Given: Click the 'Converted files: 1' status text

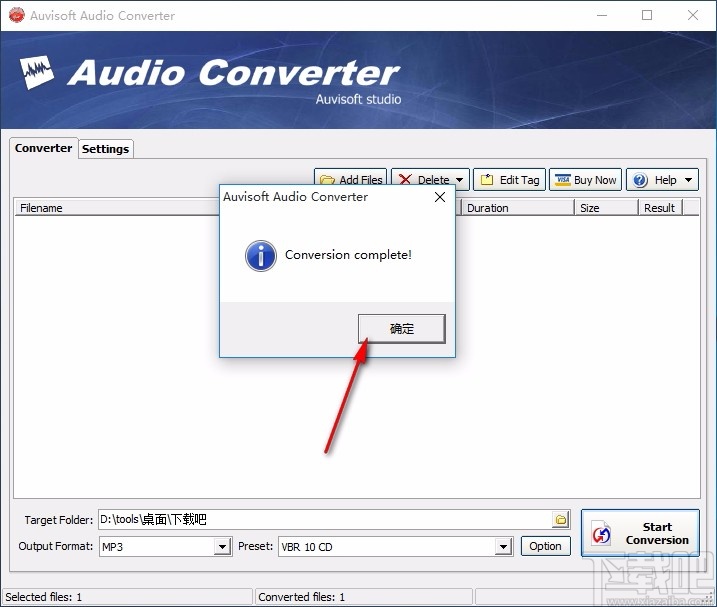Looking at the screenshot, I should click(301, 597).
